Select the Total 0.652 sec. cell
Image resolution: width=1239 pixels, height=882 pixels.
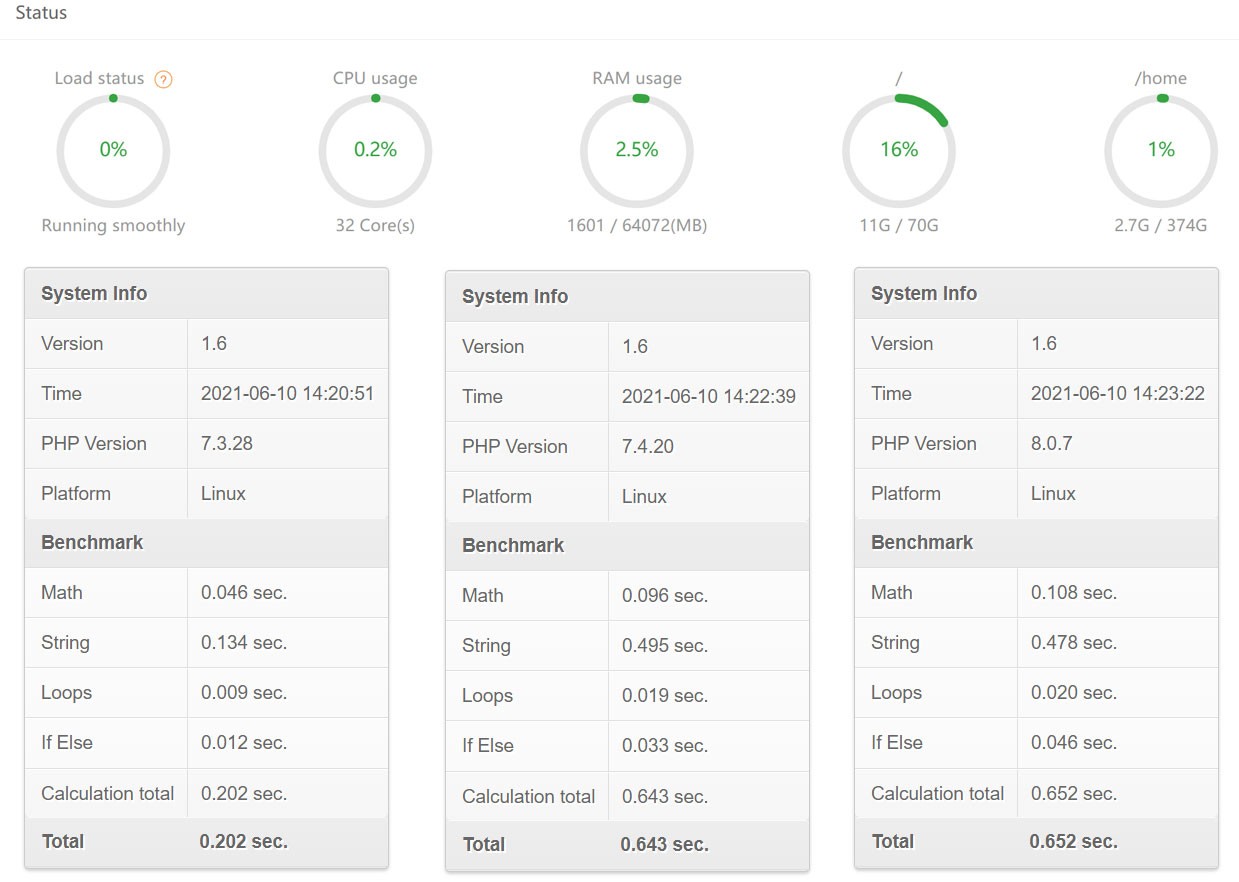[1074, 841]
